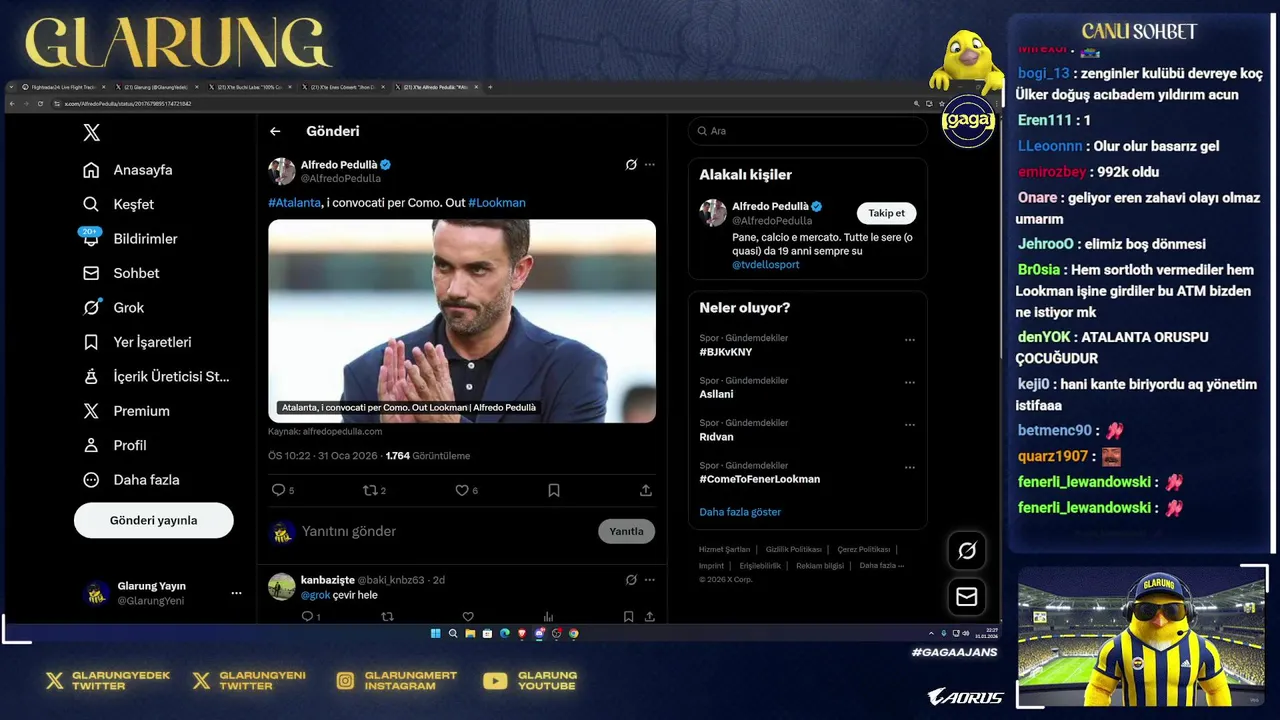Click the #Lookman hashtag in the post
This screenshot has height=720, width=1280.
pyautogui.click(x=497, y=202)
